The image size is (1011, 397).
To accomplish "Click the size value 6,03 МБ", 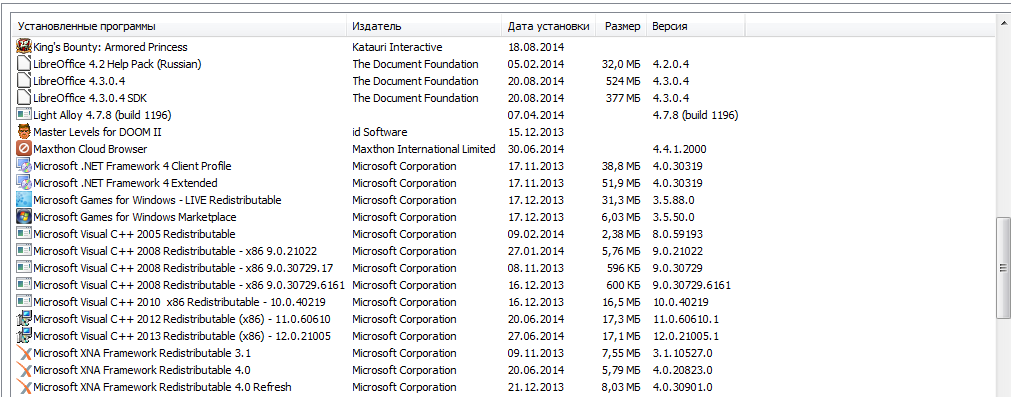I will pos(621,217).
